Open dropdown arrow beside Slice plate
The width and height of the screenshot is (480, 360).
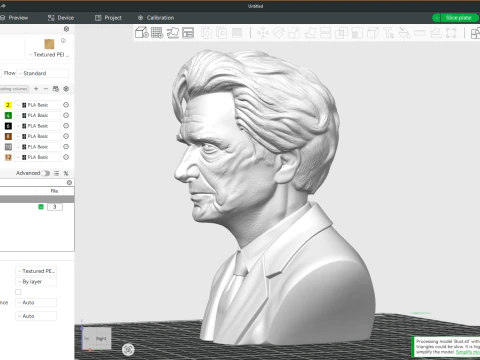pos(436,18)
